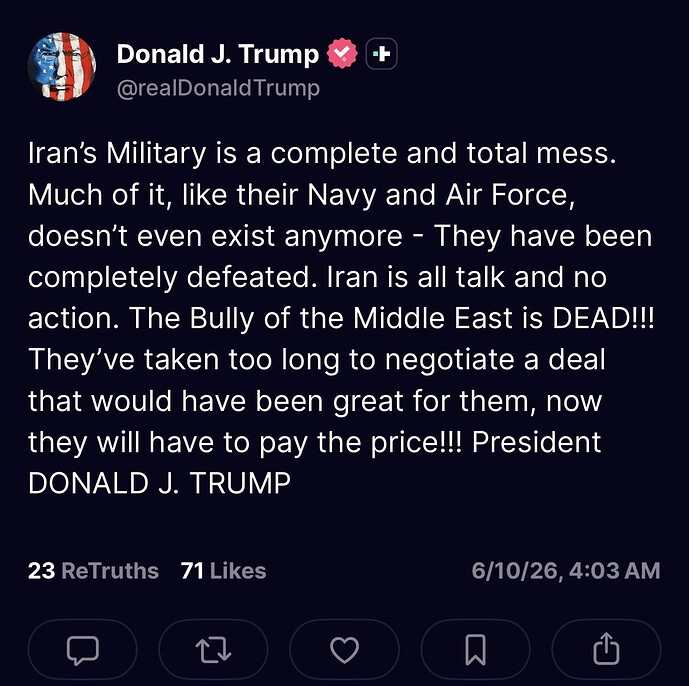Open the flag-painted profile avatar
The image size is (689, 686).
click(x=62, y=67)
